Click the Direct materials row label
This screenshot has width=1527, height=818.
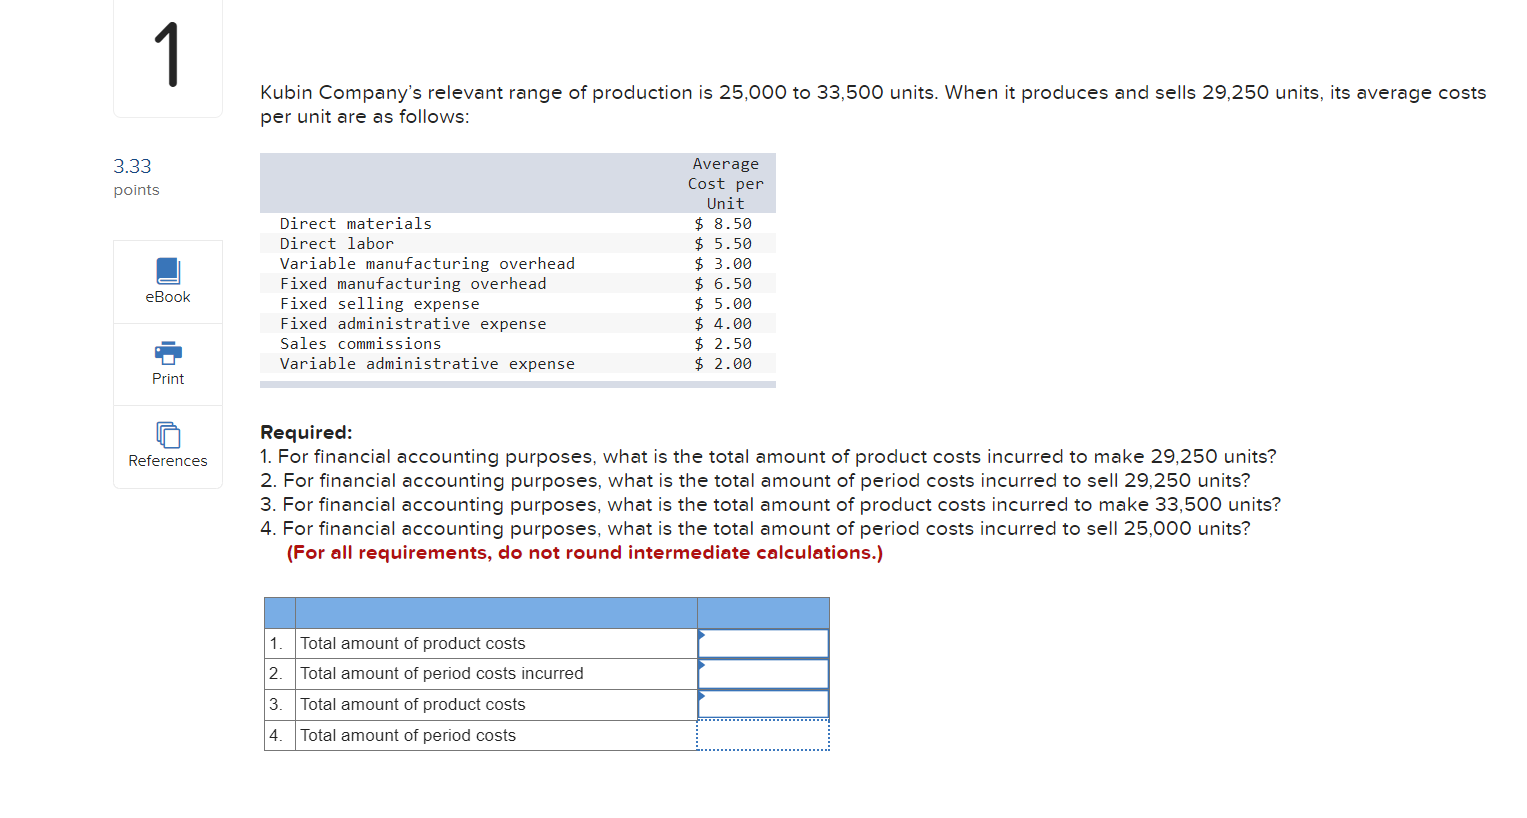356,224
